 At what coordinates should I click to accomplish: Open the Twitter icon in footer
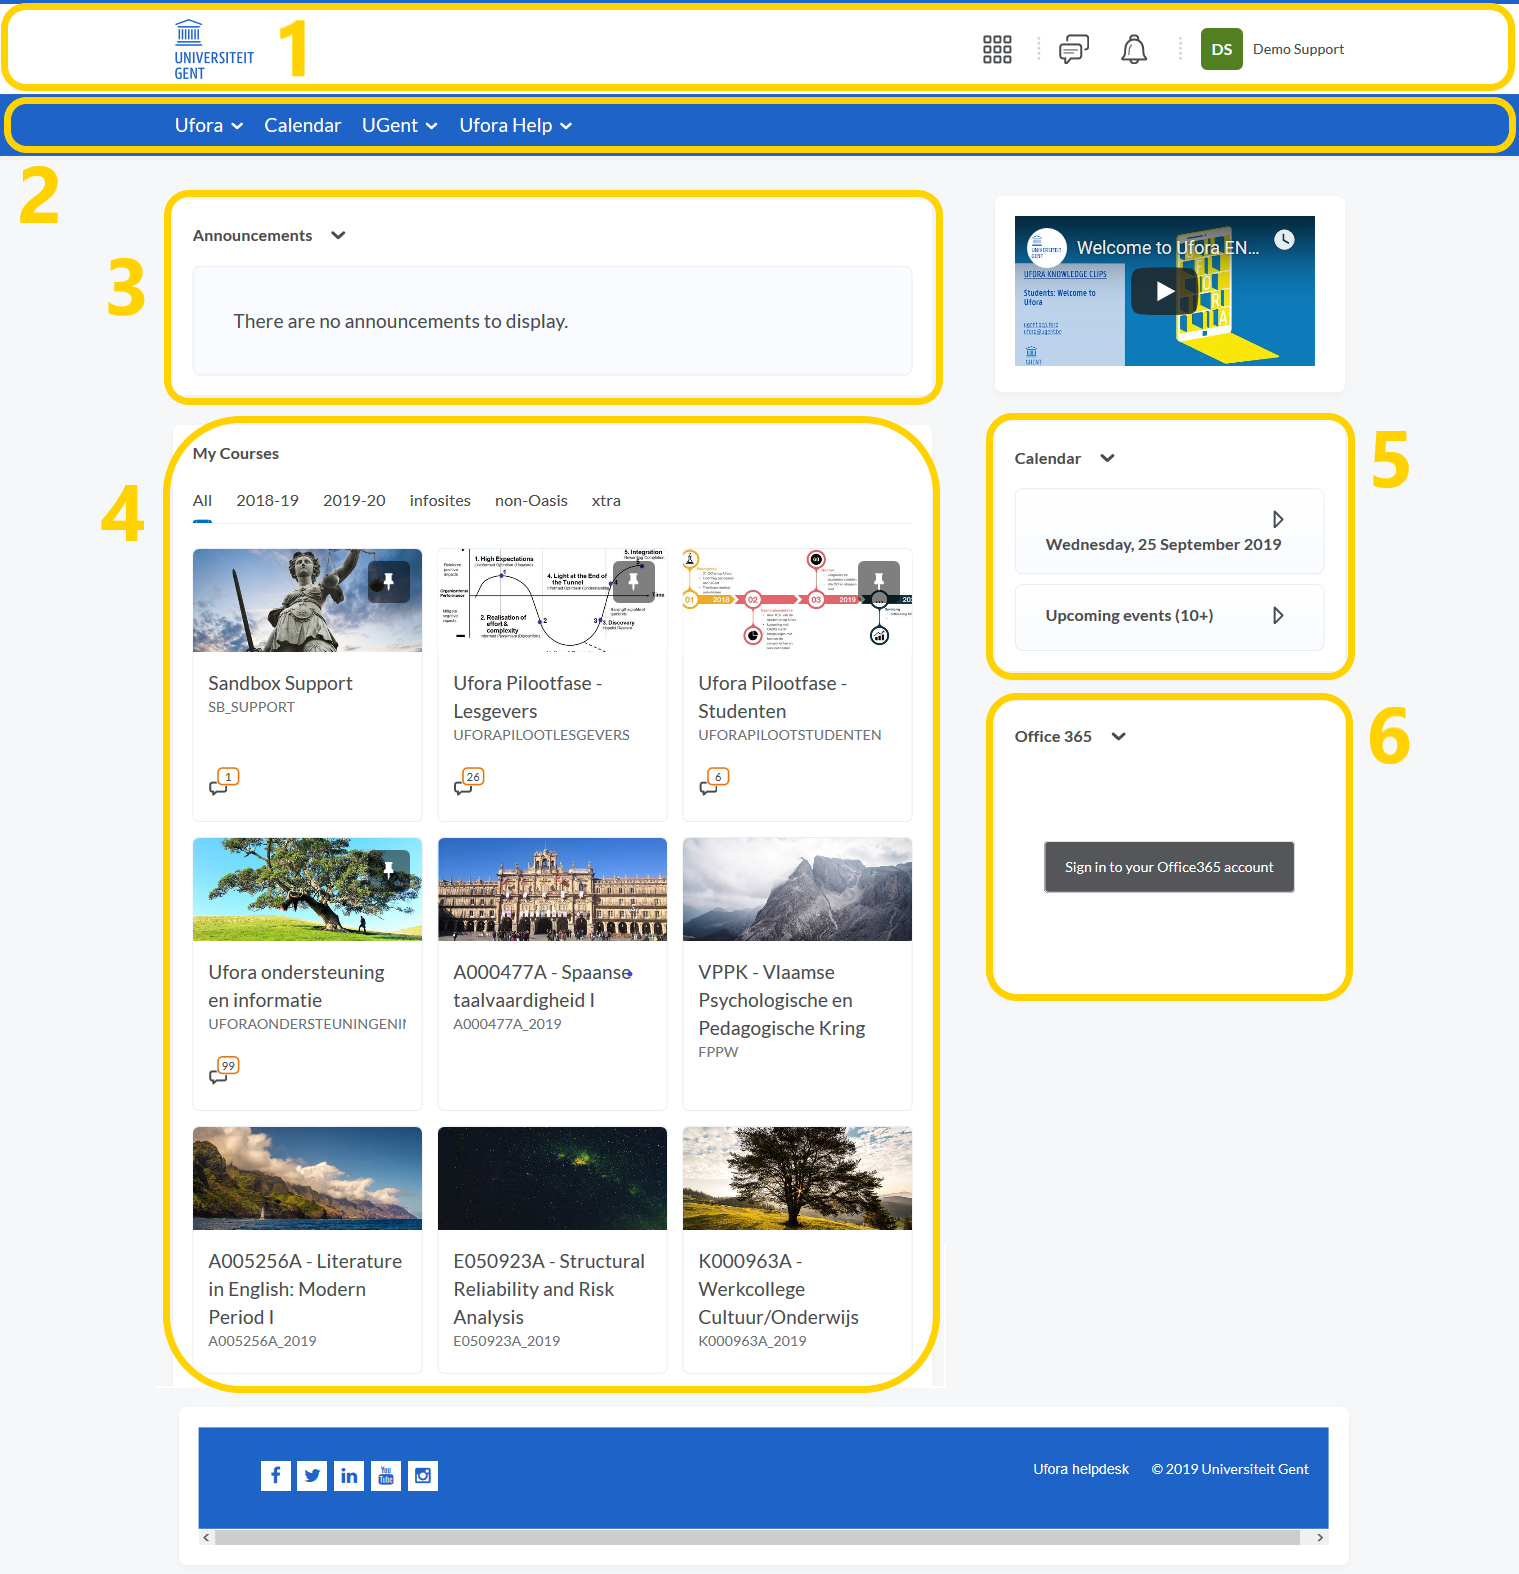pos(312,1475)
